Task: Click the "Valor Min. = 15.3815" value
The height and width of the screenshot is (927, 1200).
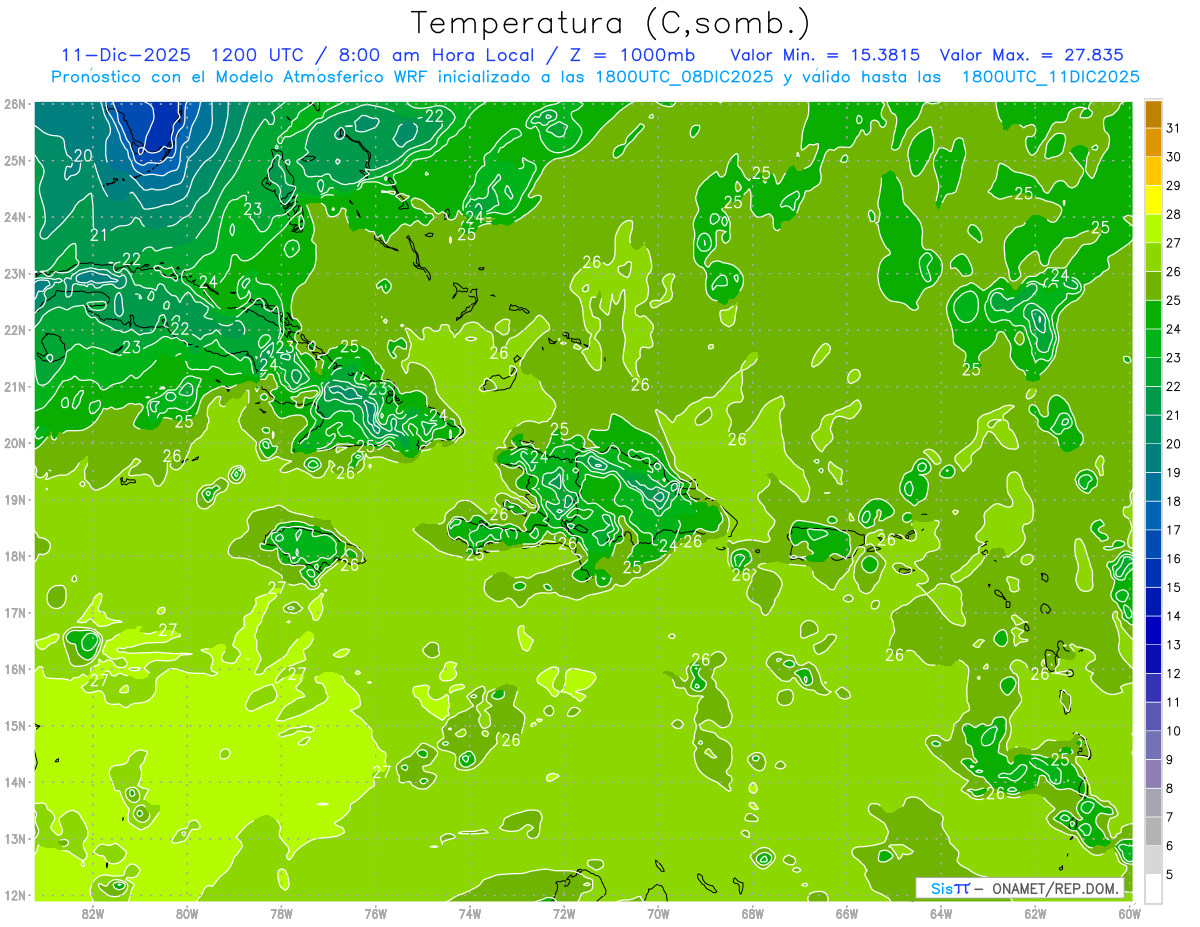Action: pyautogui.click(x=826, y=55)
